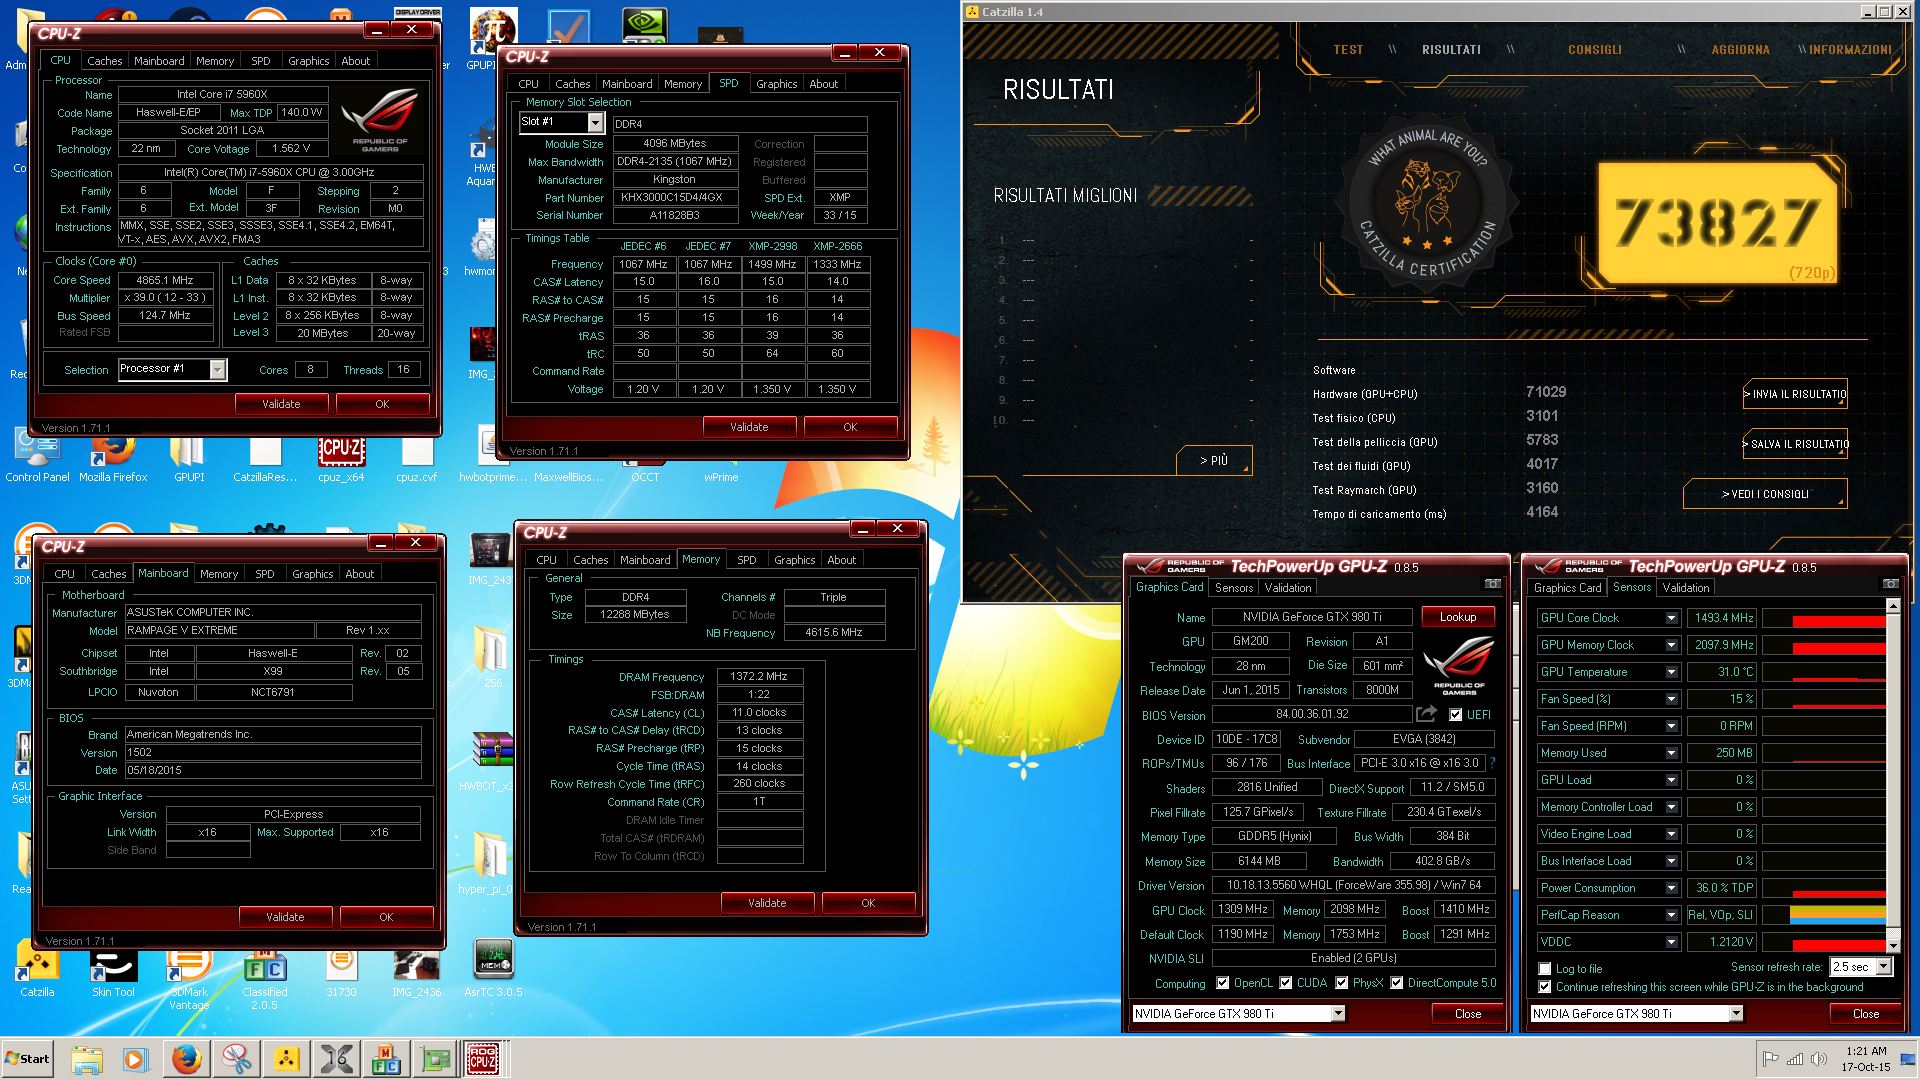The height and width of the screenshot is (1080, 1920).
Task: Open the Catzilla desktop shortcut
Action: coord(37,972)
